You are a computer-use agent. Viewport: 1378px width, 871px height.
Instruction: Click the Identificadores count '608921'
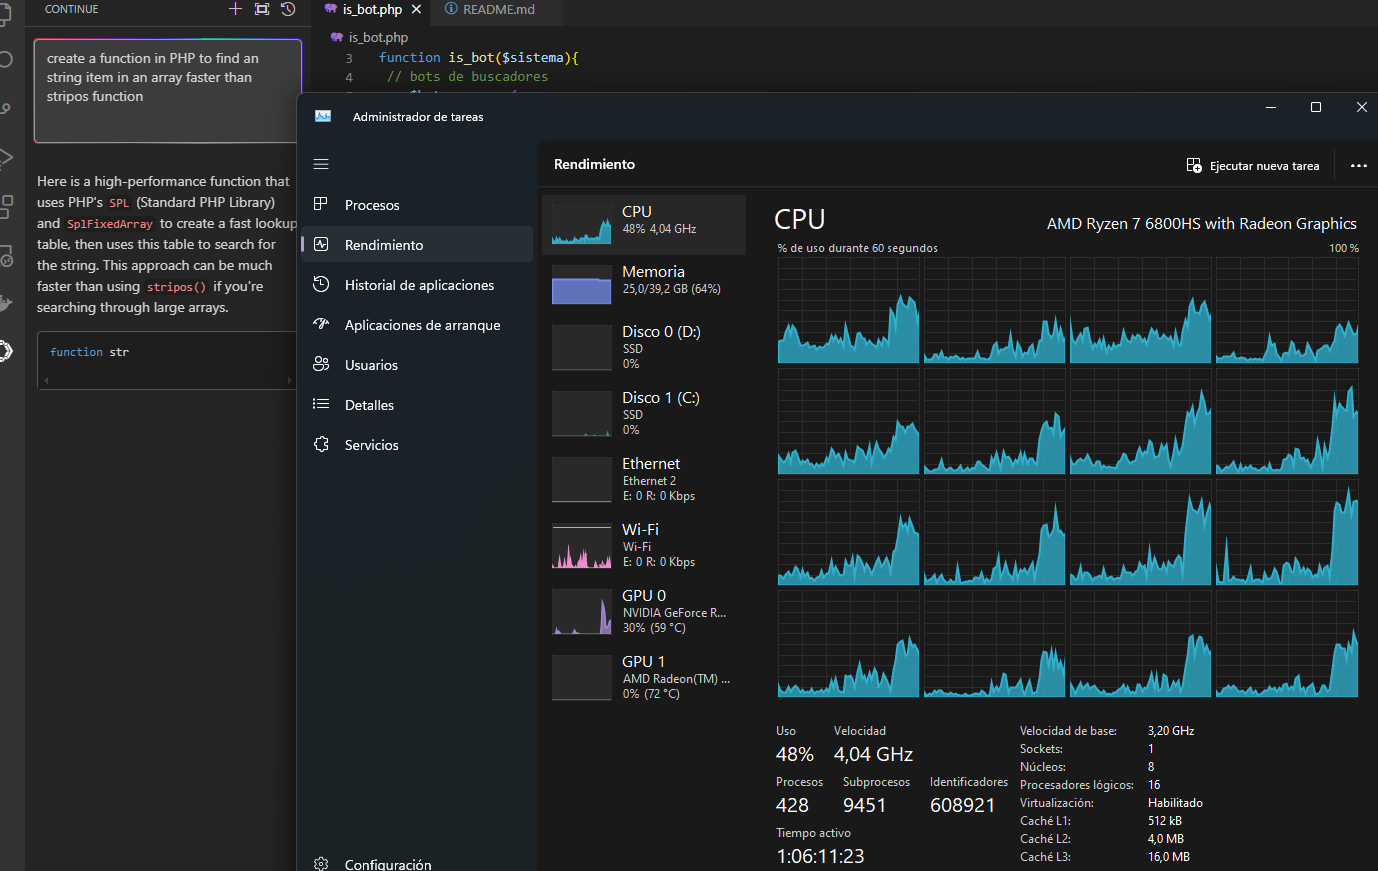pyautogui.click(x=962, y=805)
